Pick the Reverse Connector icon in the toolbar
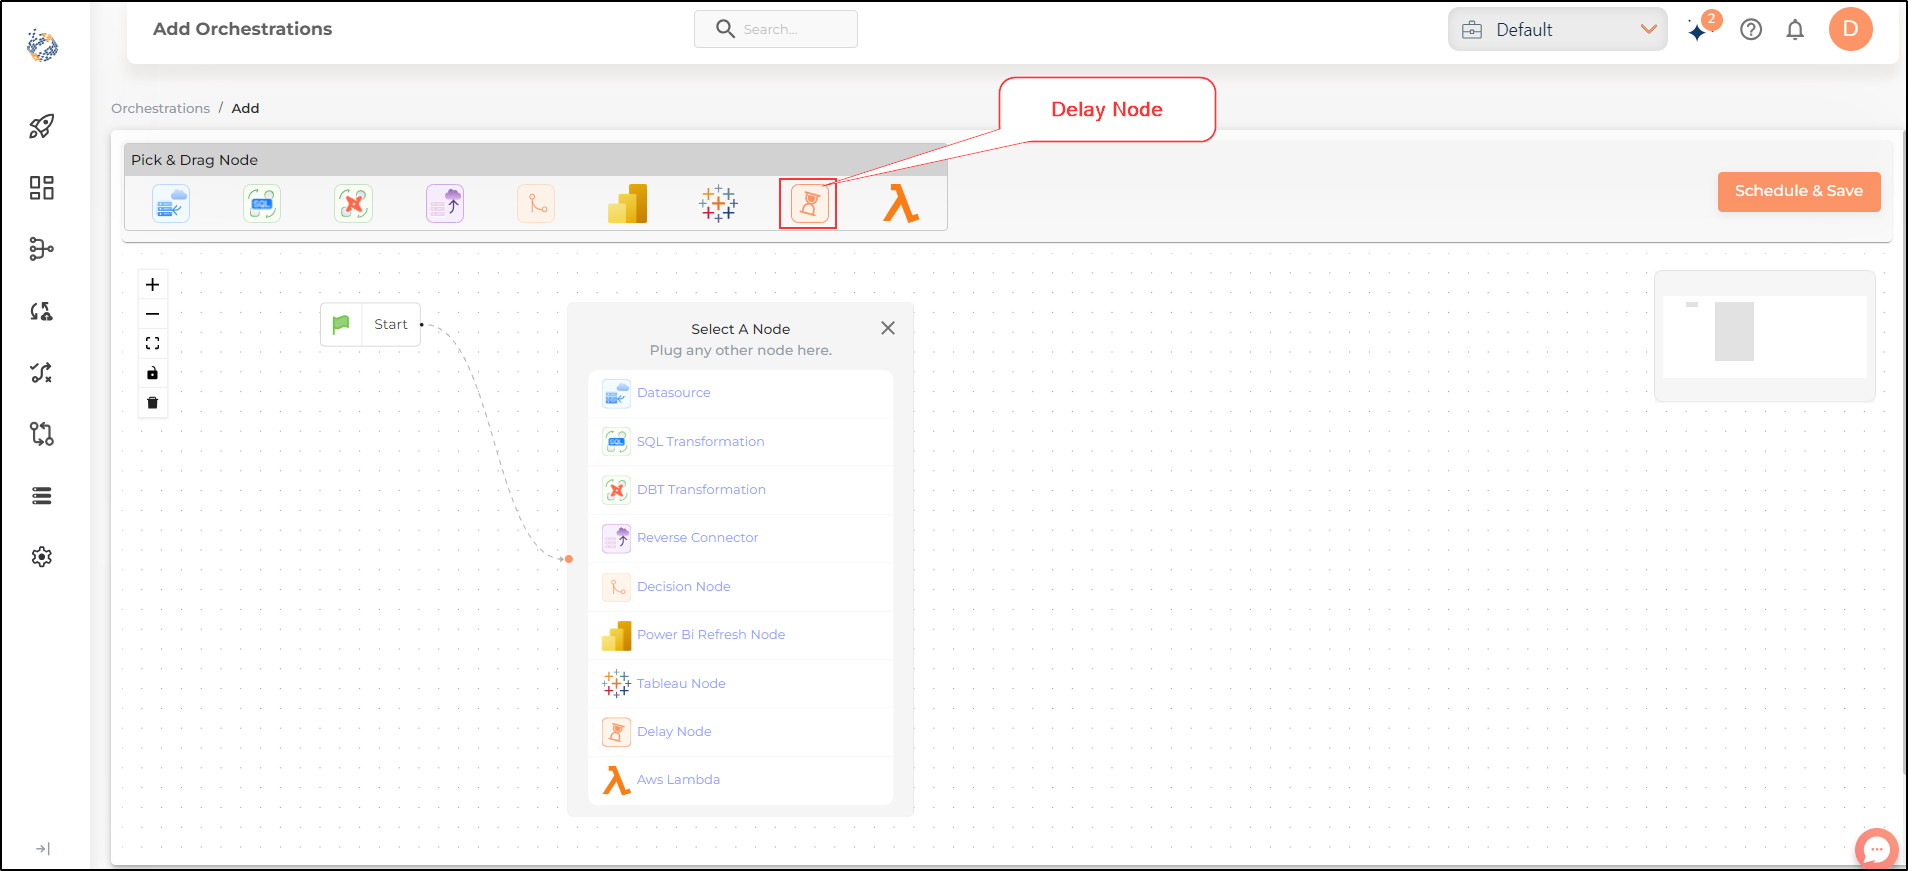Viewport: 1908px width, 871px height. 445,204
